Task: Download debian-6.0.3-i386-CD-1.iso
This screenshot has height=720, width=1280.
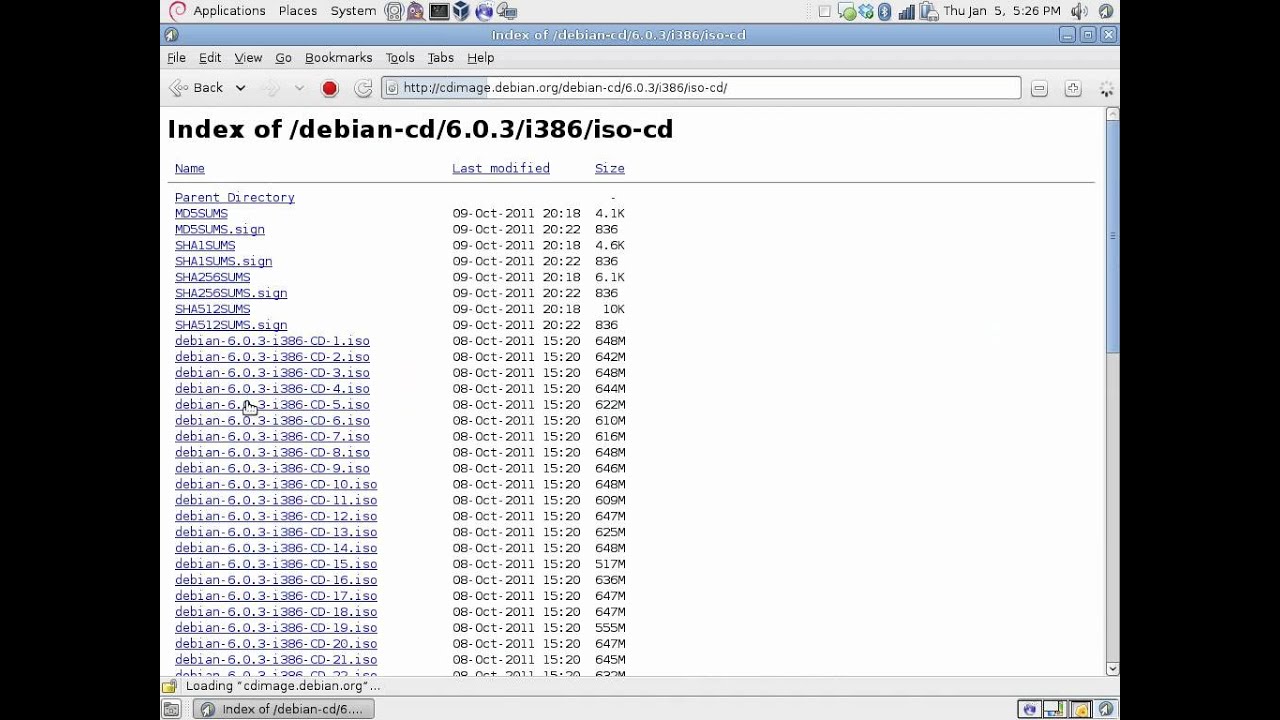Action: (272, 341)
